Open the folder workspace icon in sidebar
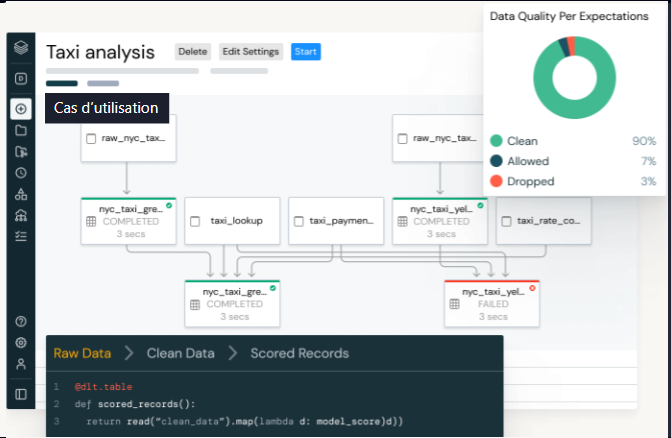Viewport: 671px width, 438px height. pyautogui.click(x=21, y=130)
